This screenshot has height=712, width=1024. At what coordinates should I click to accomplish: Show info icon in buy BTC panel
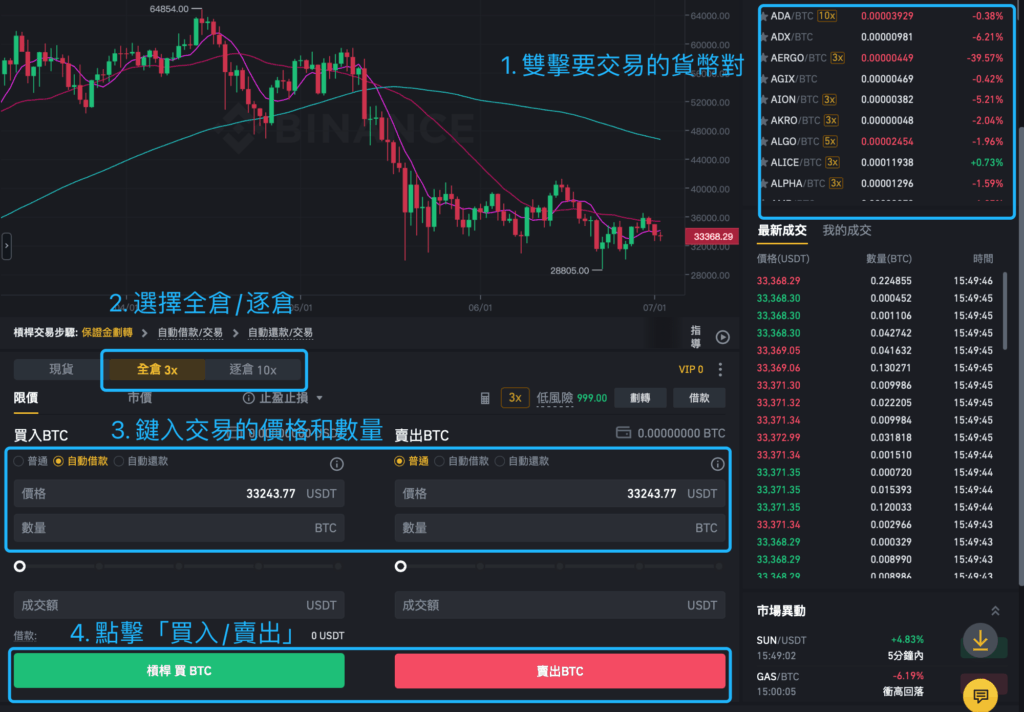click(336, 464)
